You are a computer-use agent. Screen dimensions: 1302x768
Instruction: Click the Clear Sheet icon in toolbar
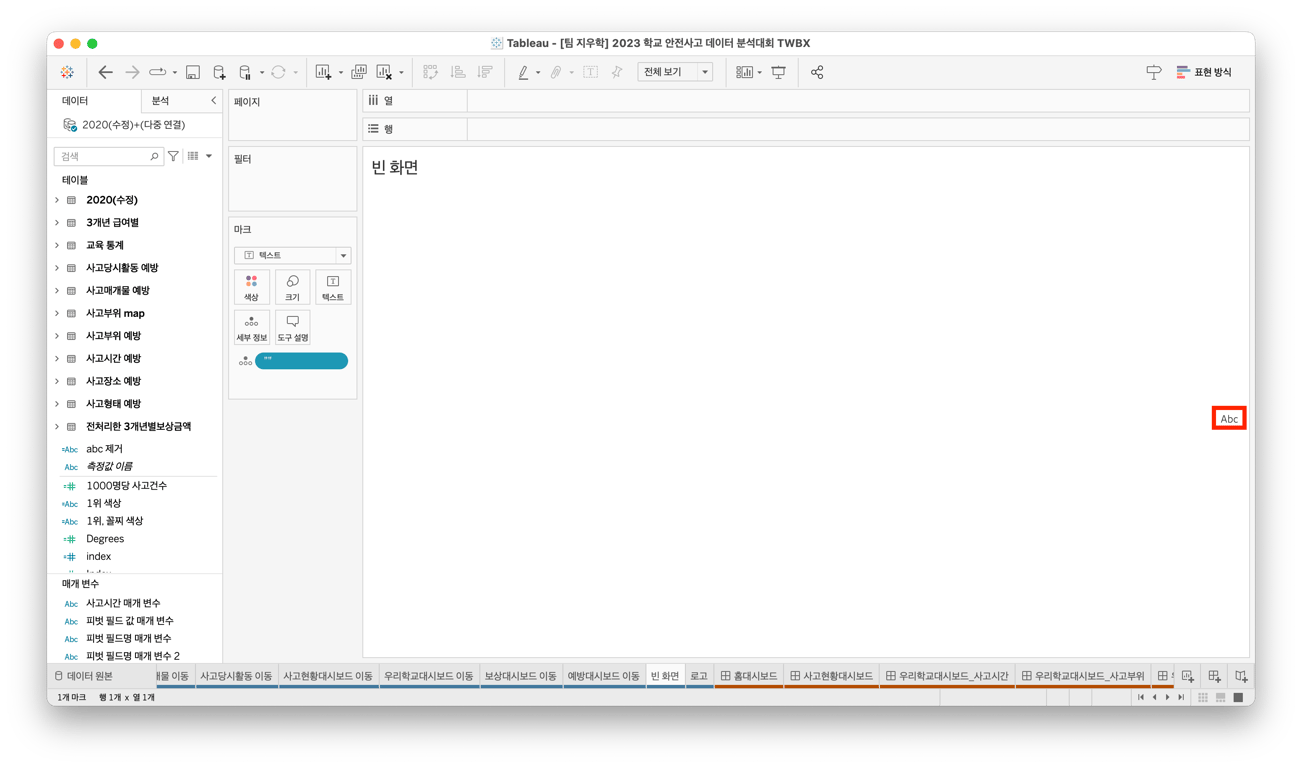[x=384, y=71]
